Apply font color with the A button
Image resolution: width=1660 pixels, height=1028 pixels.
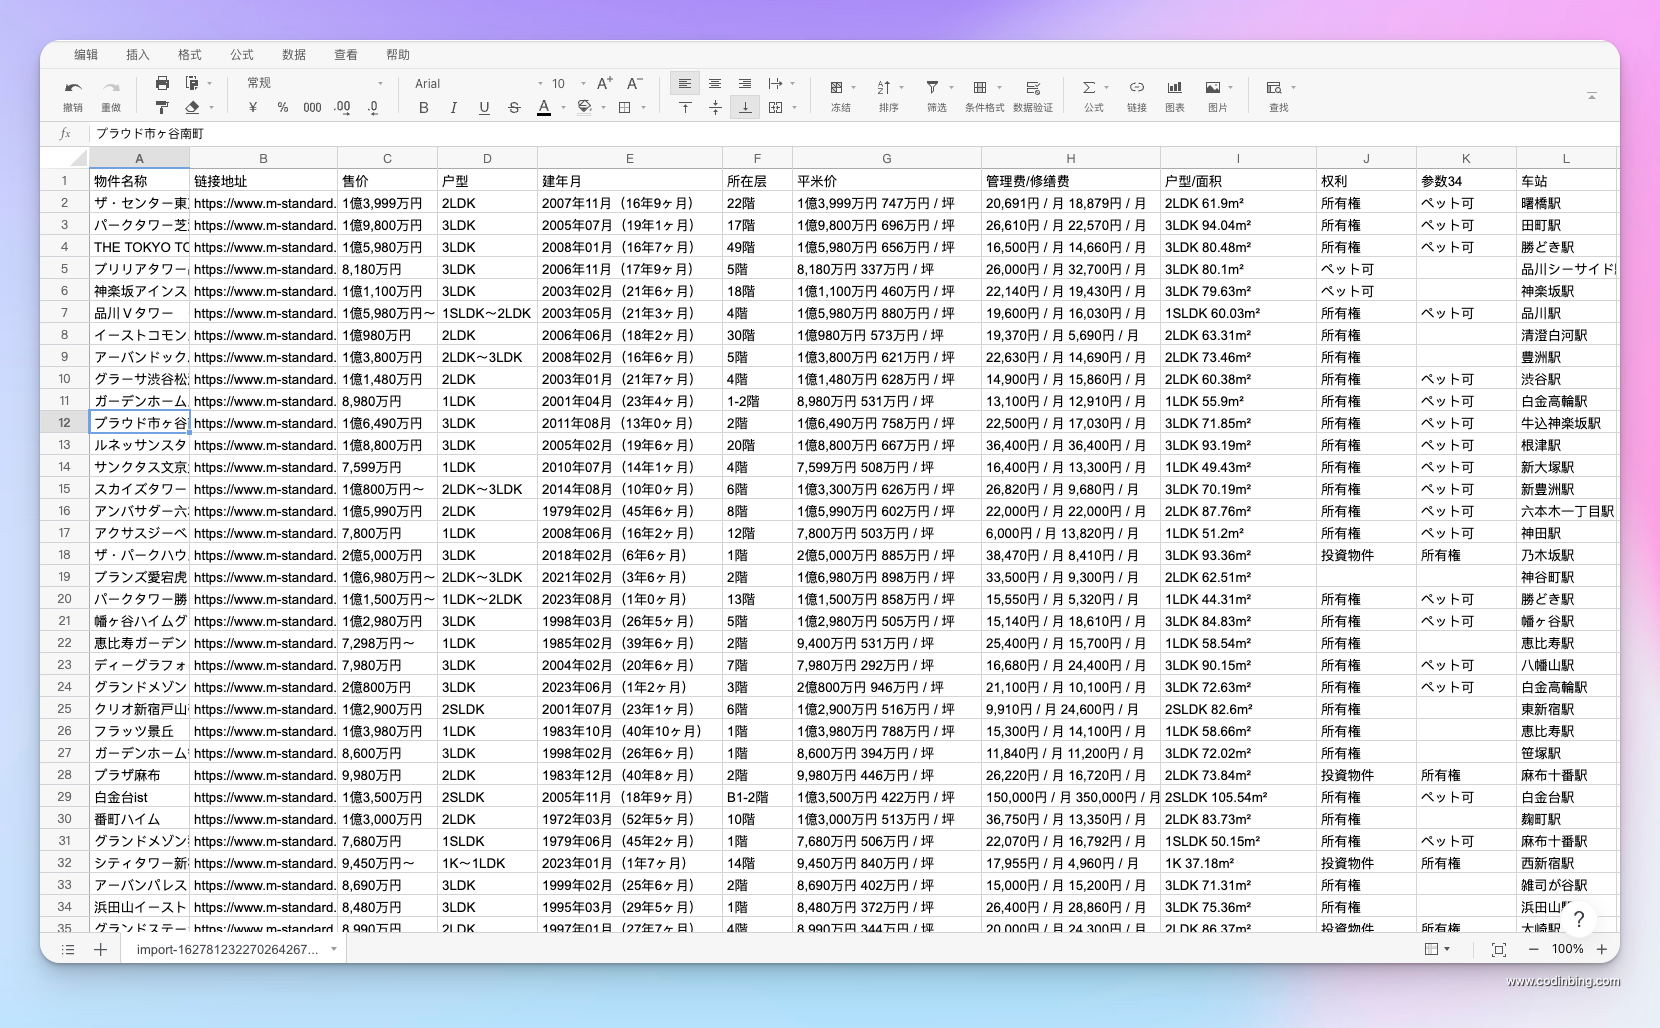(x=544, y=107)
